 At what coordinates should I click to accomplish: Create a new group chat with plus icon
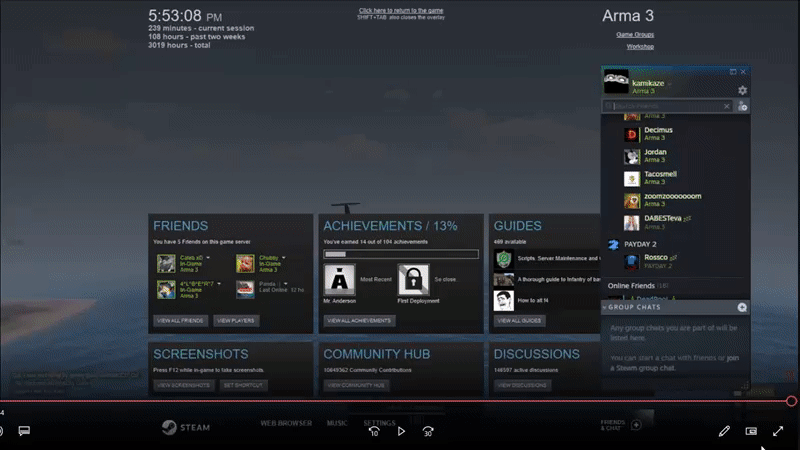click(x=742, y=307)
